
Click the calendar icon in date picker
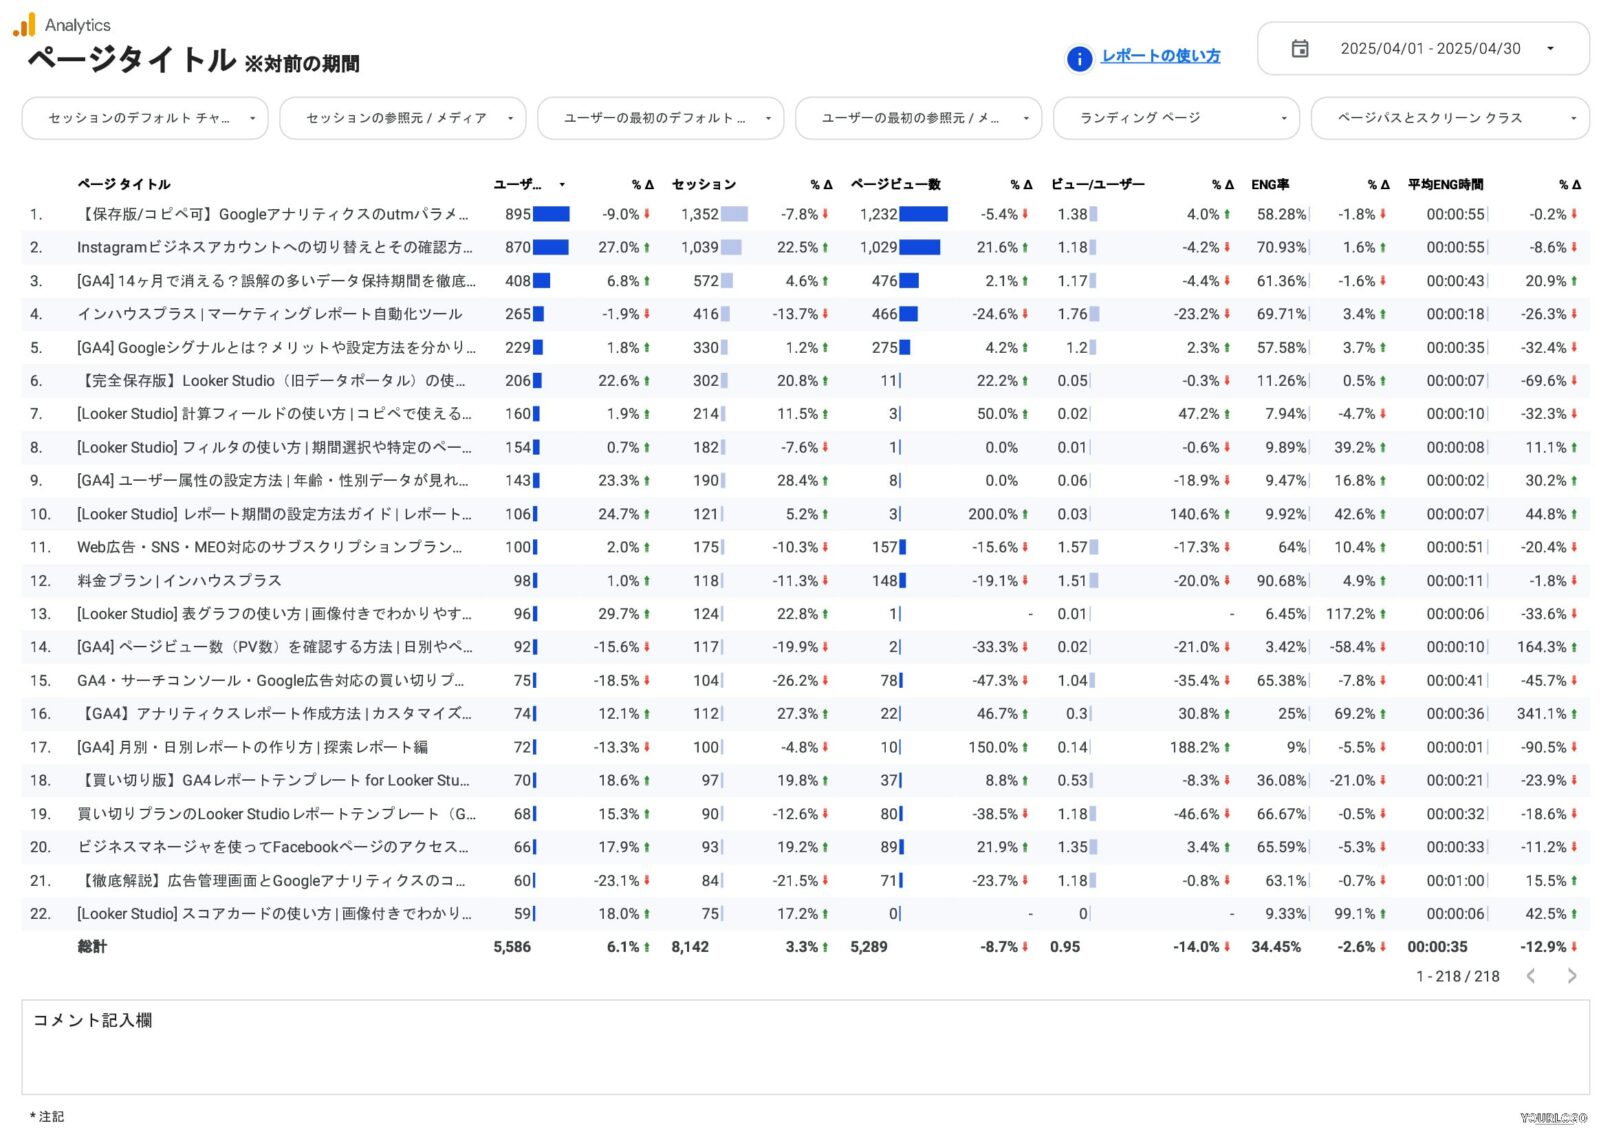coord(1299,49)
